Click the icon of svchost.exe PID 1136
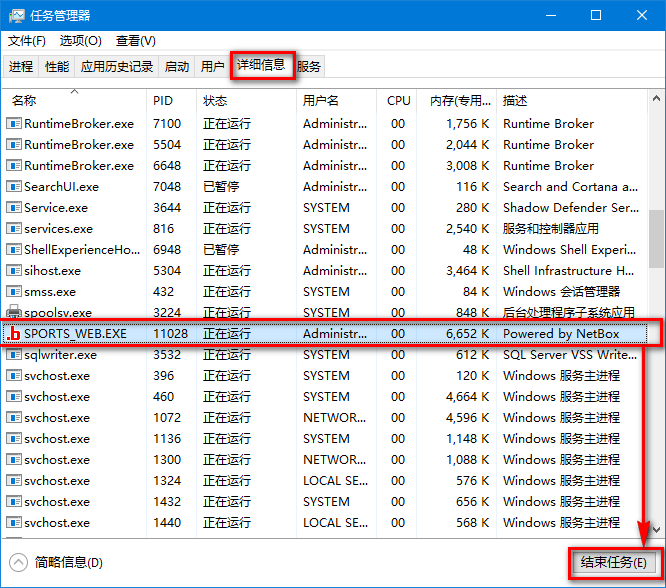 pos(14,438)
